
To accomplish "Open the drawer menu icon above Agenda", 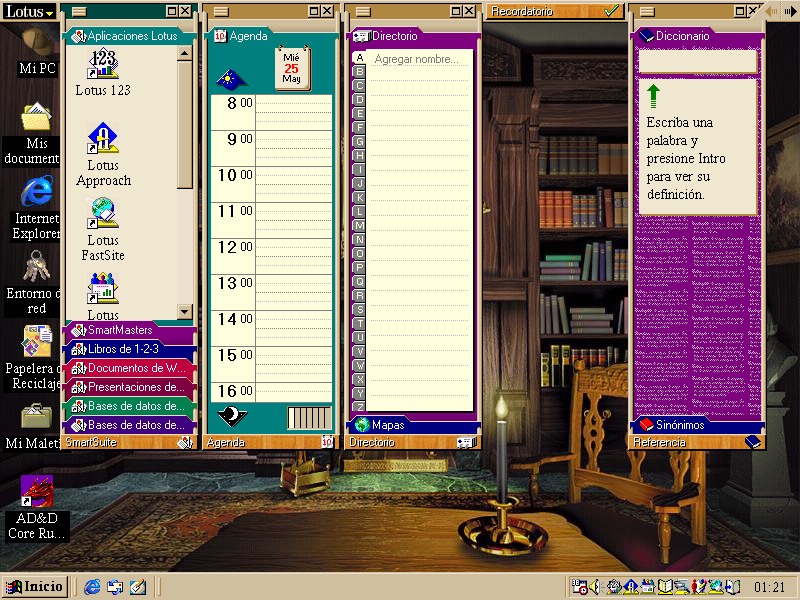I will tap(221, 11).
